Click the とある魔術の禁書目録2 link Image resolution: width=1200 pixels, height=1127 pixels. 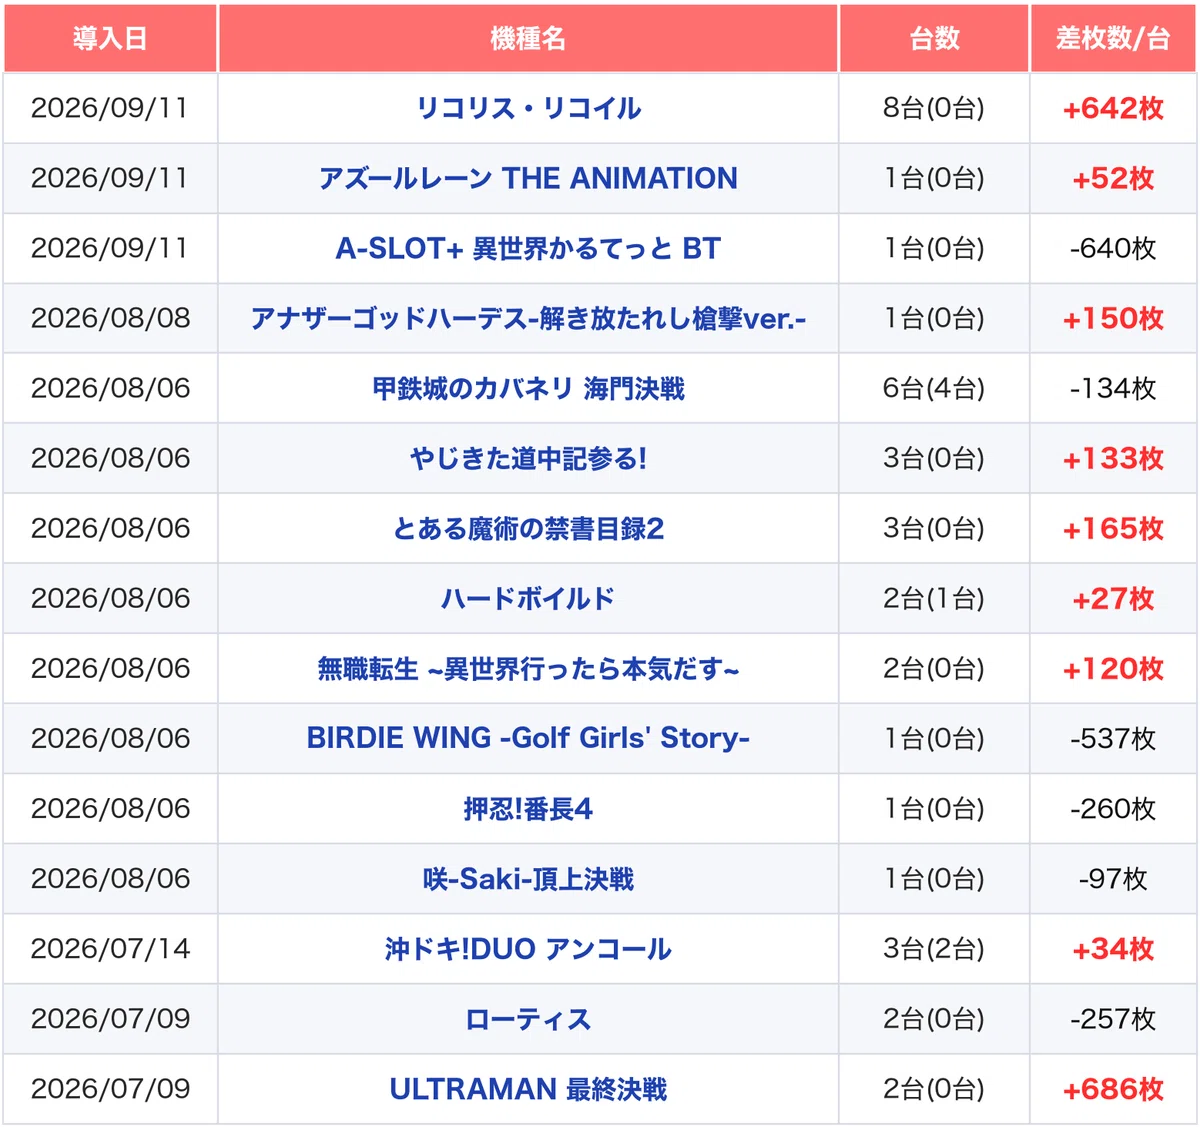point(528,528)
